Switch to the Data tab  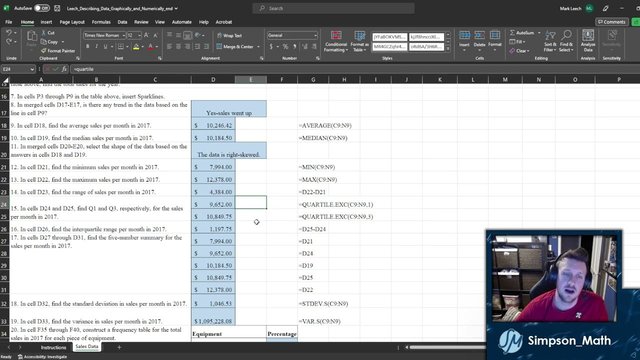tap(122, 22)
